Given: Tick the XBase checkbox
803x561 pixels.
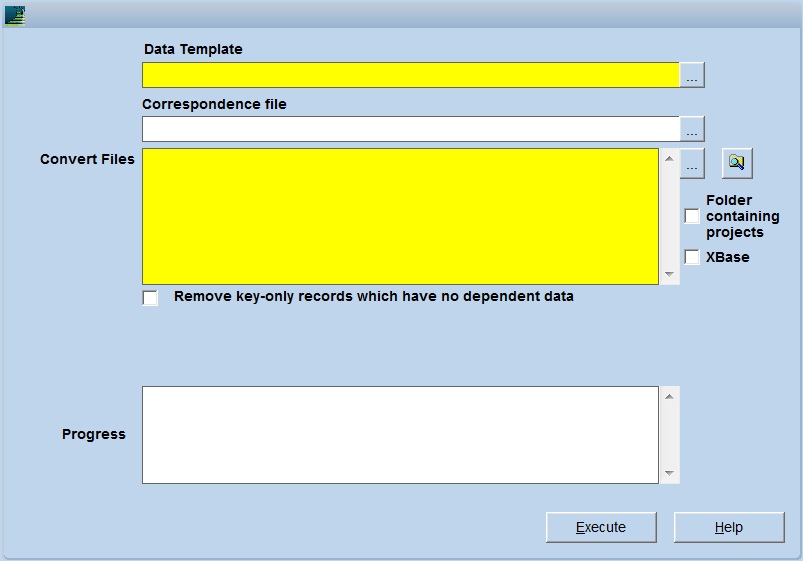Looking at the screenshot, I should pos(692,257).
